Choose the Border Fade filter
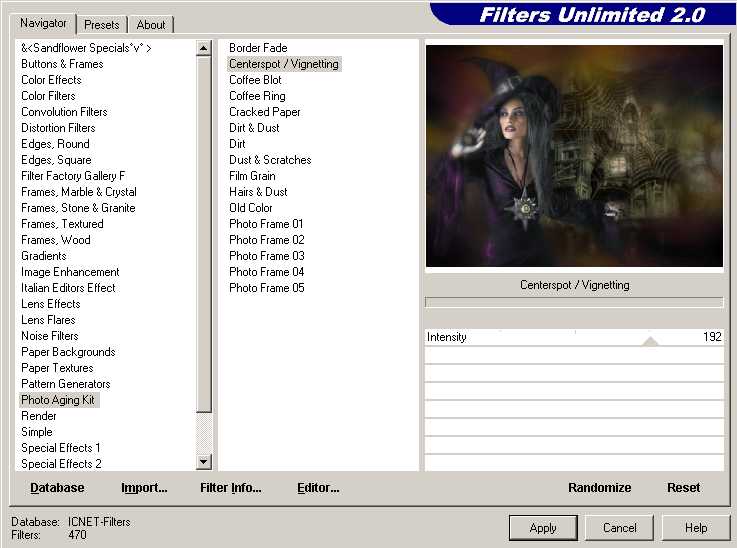This screenshot has width=737, height=548. coord(258,48)
